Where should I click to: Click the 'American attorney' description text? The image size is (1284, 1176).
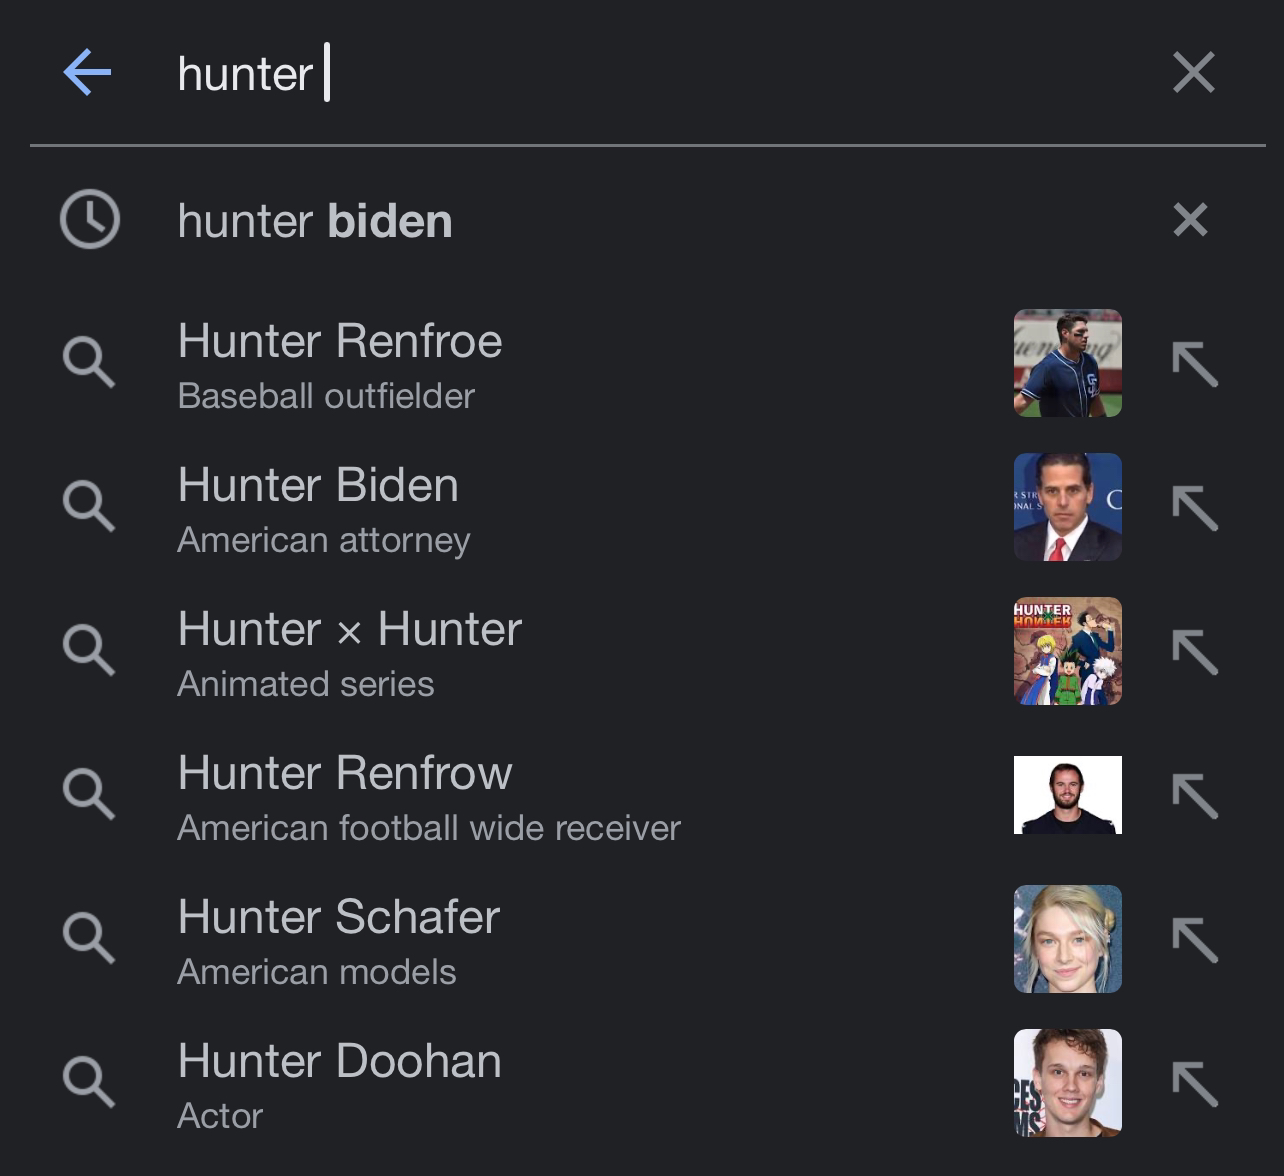point(324,540)
